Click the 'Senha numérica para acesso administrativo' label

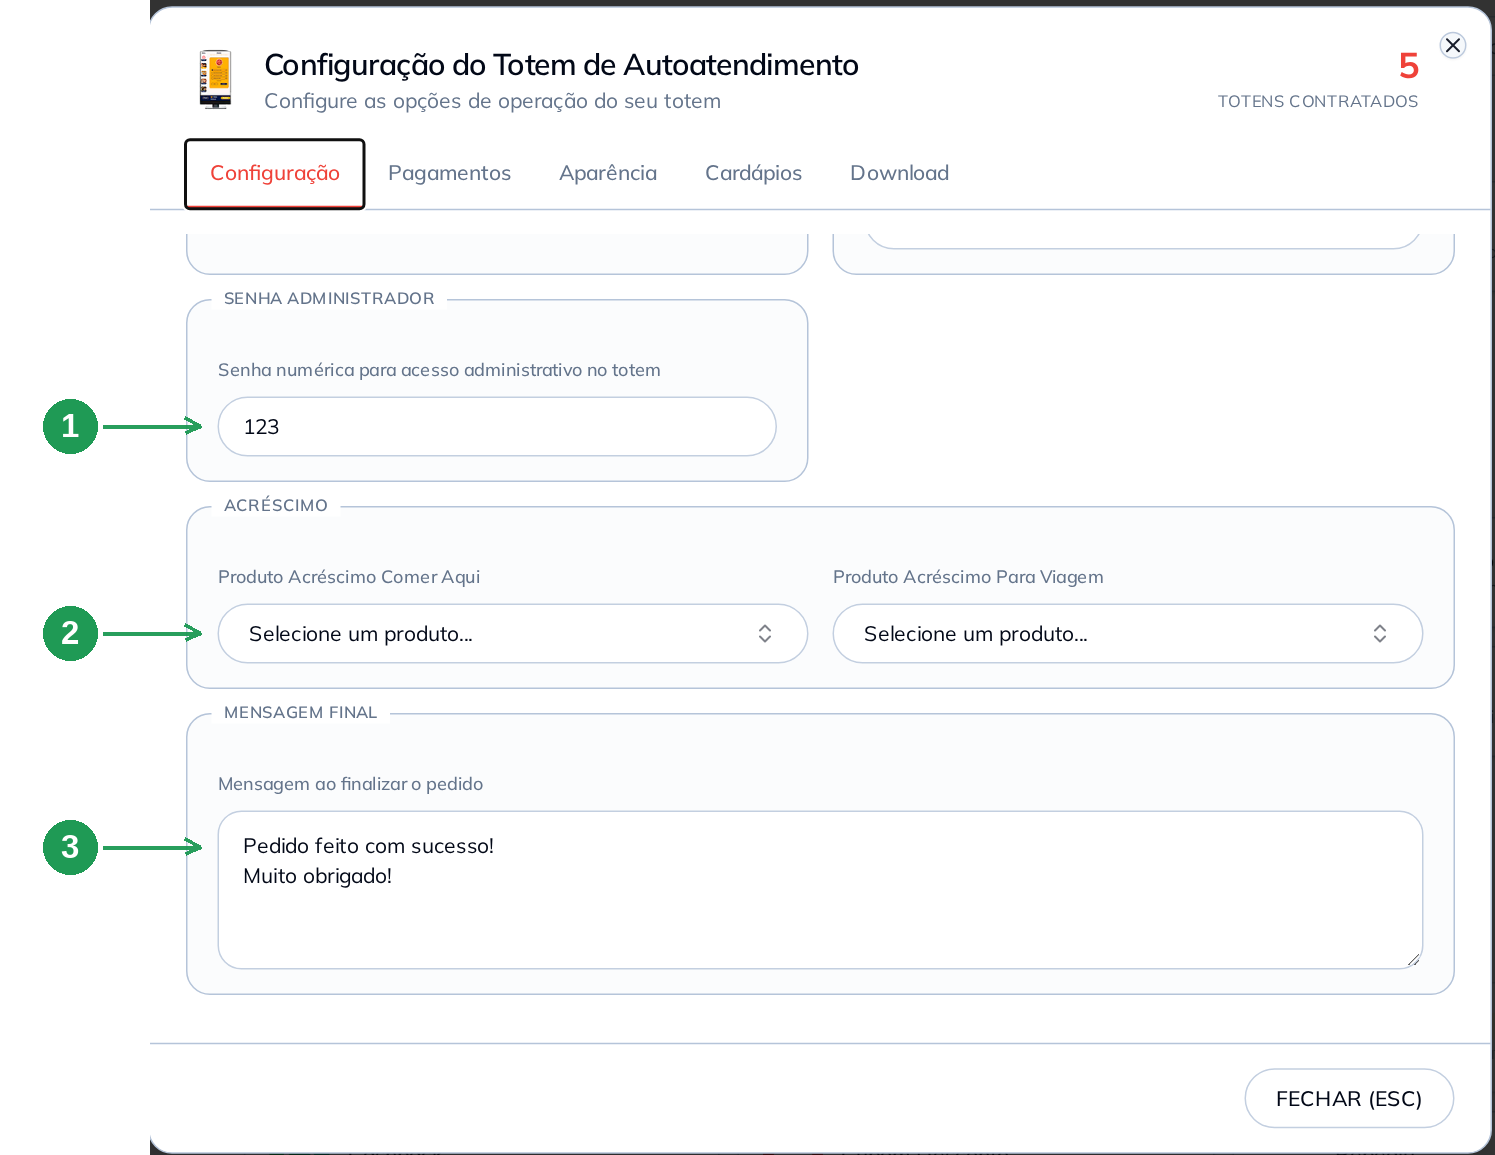click(439, 370)
